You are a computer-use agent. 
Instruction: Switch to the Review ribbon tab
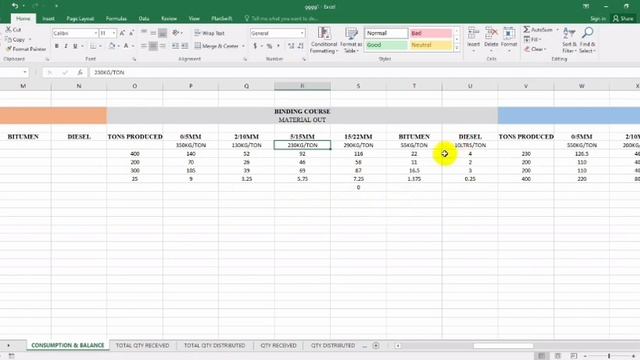tap(169, 19)
